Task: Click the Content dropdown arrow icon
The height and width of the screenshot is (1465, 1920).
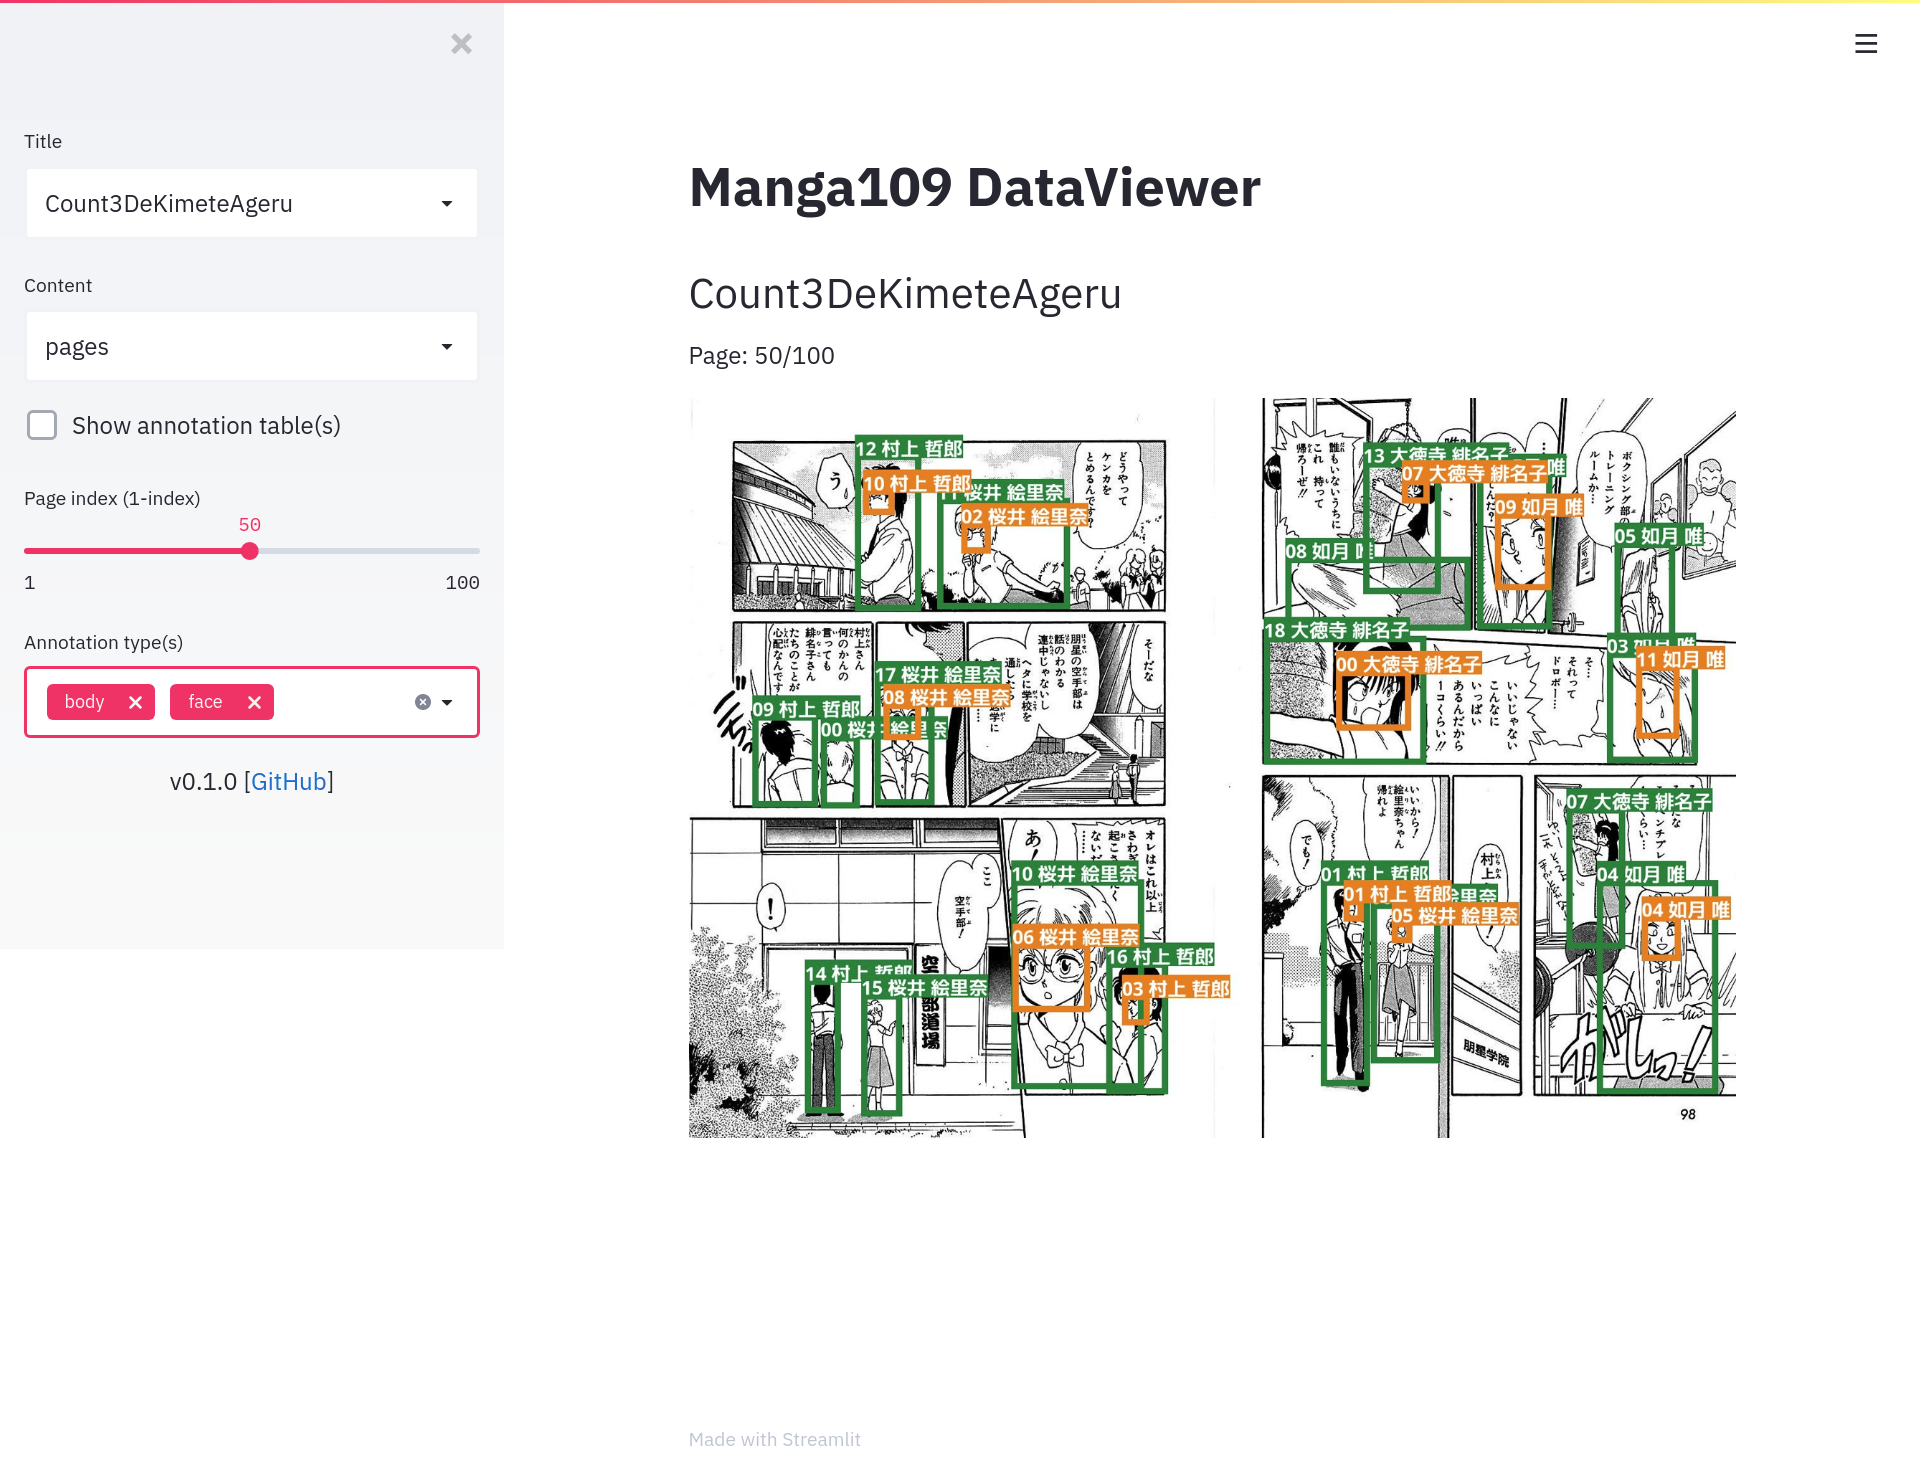Action: coord(447,347)
